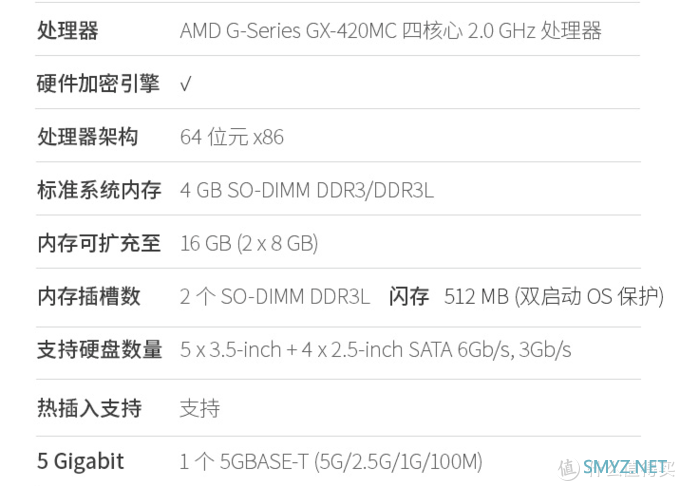Select the 4 GB SO-DIMM DDR3/DDR3L text
The image size is (680, 486).
[x=307, y=190]
